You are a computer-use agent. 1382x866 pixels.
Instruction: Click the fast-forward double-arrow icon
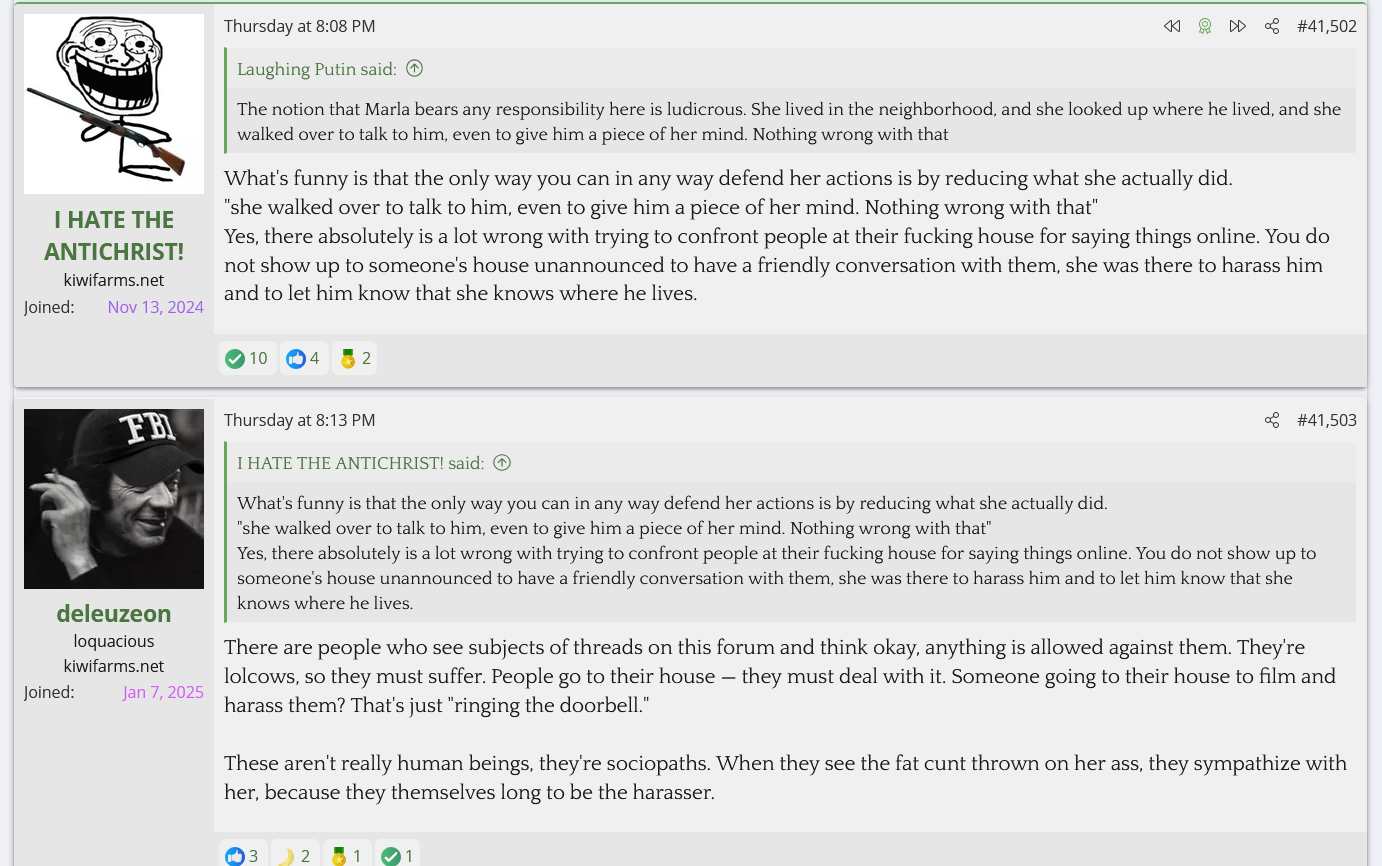(1238, 26)
